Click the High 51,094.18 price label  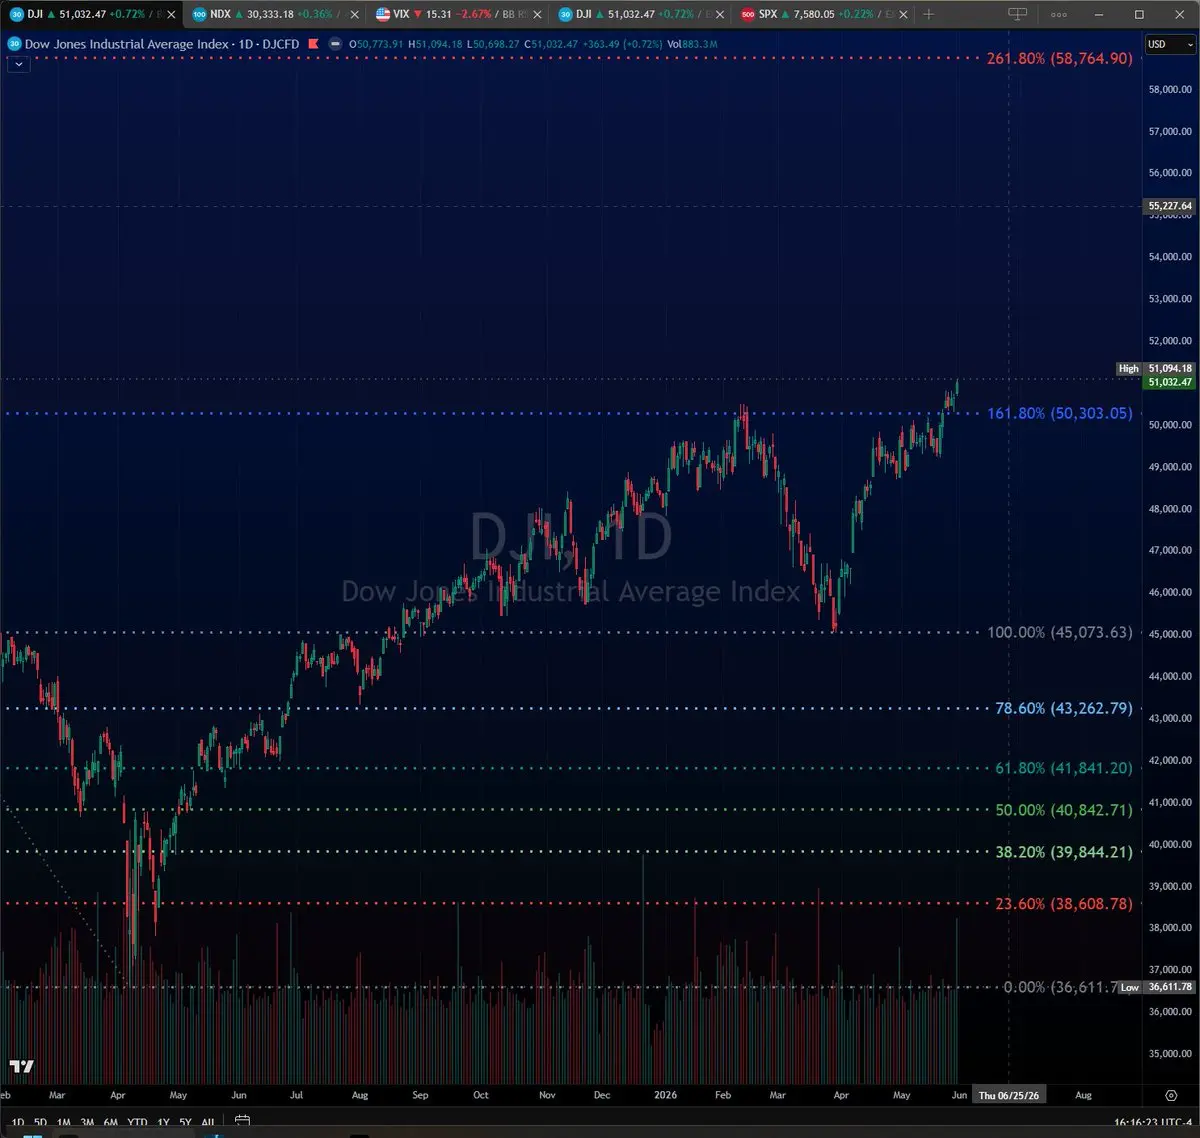pyautogui.click(x=1155, y=368)
